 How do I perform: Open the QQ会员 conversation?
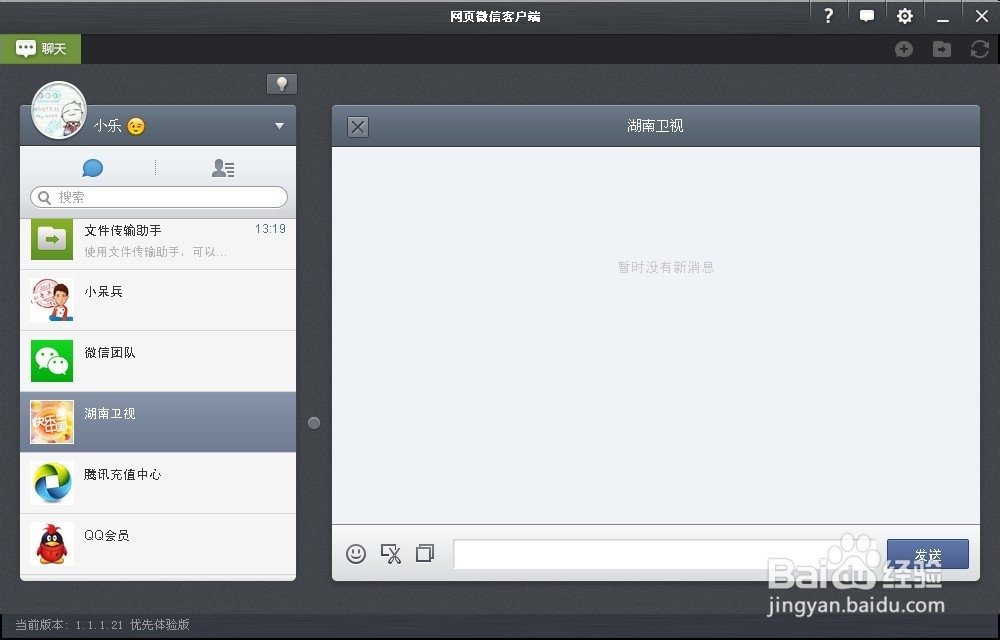click(x=158, y=544)
